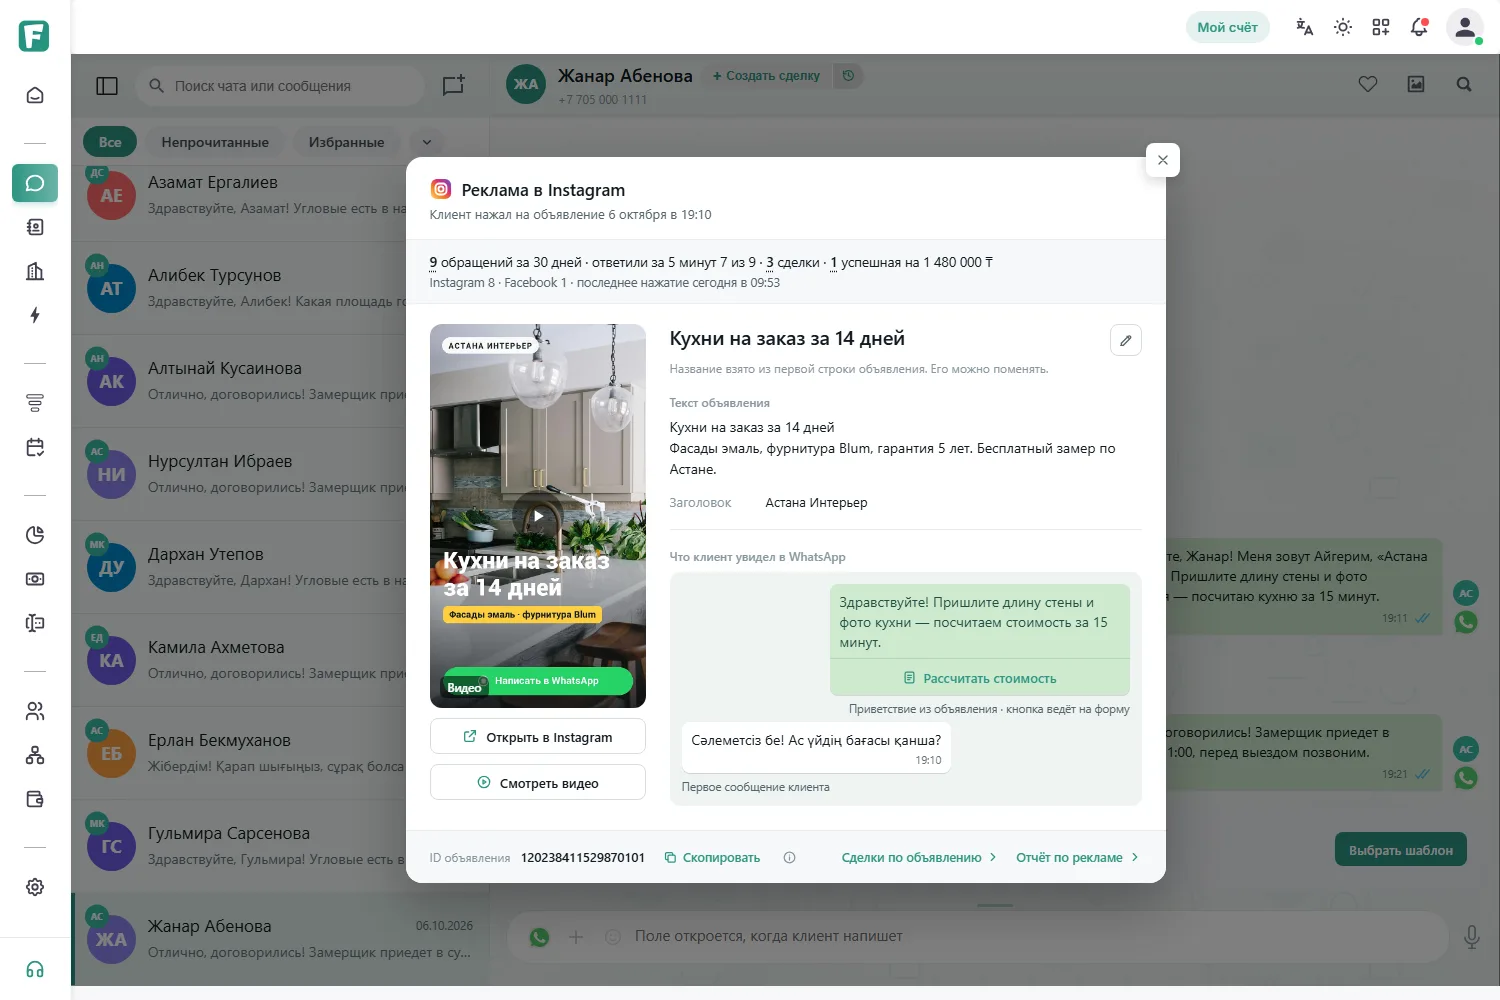Open the funnel icon in the sidebar
Image resolution: width=1500 pixels, height=1000 pixels.
coord(35,403)
